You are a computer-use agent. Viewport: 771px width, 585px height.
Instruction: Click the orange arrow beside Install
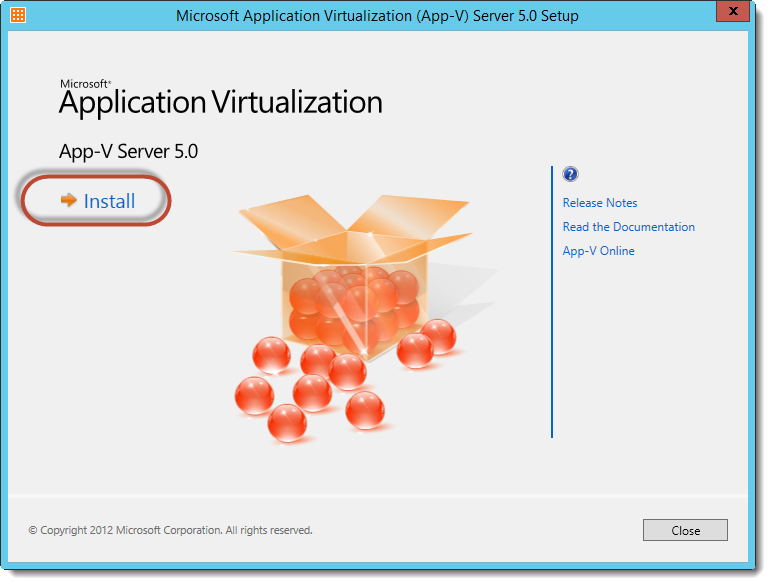69,200
